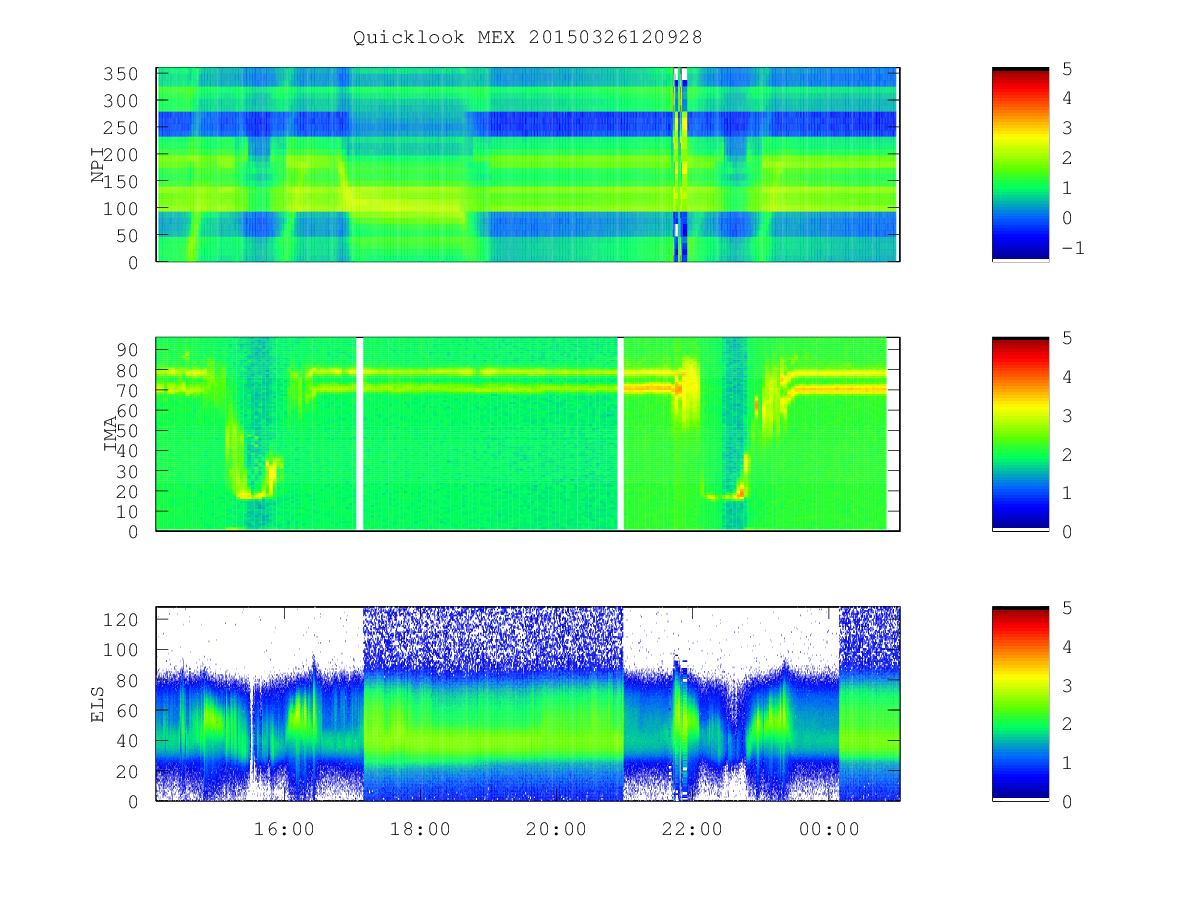Click the 20:00 time axis label
This screenshot has height=900, width=1200.
557,829
